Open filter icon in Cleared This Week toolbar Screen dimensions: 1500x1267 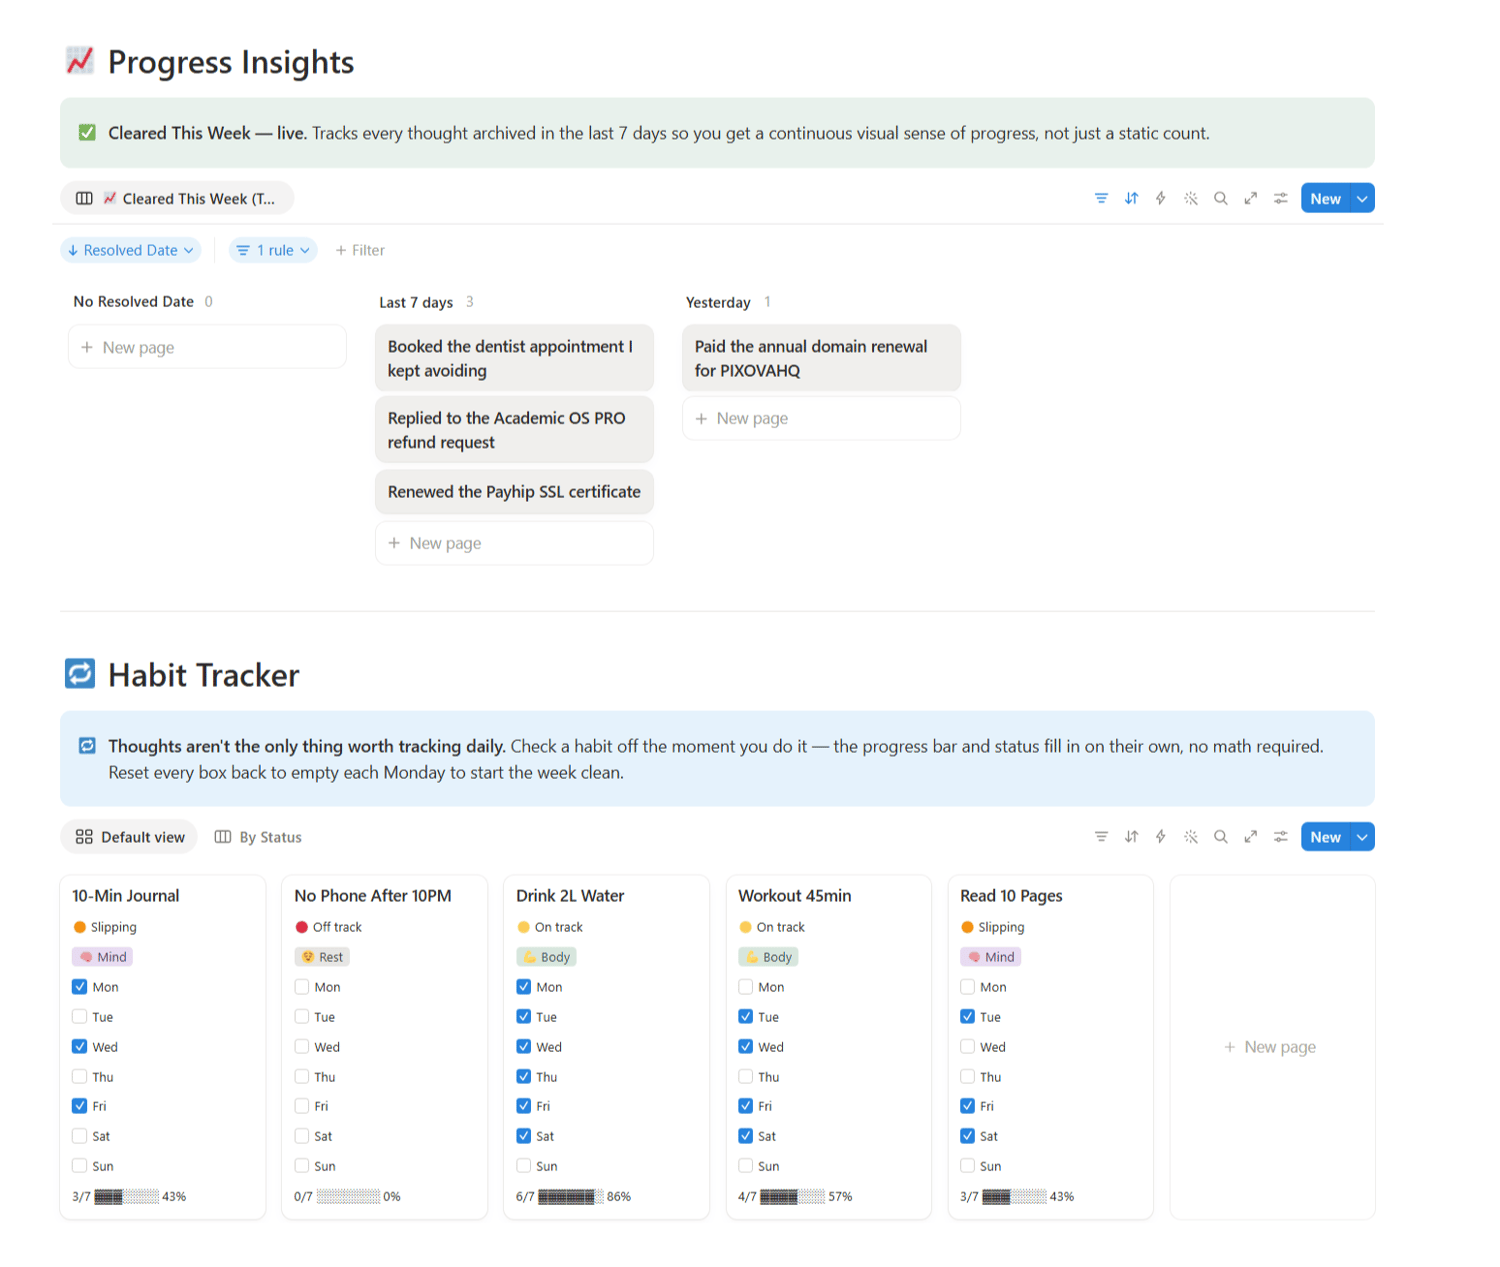coord(1101,198)
